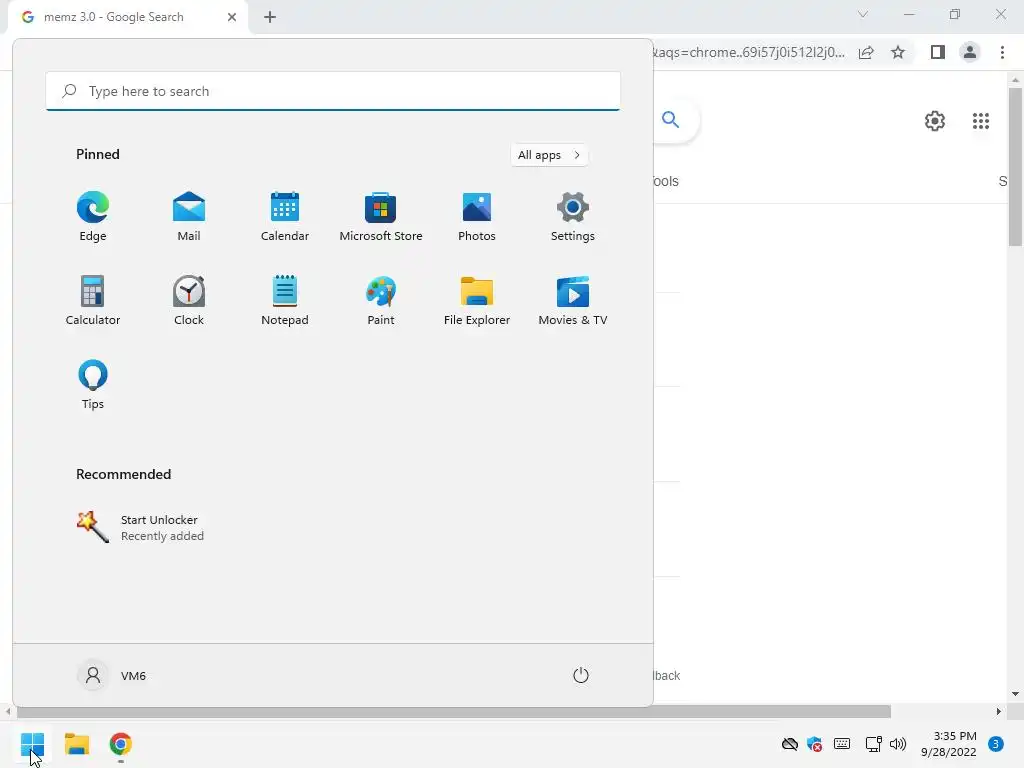Click the power button in Start menu
This screenshot has height=768, width=1024.
coord(581,675)
